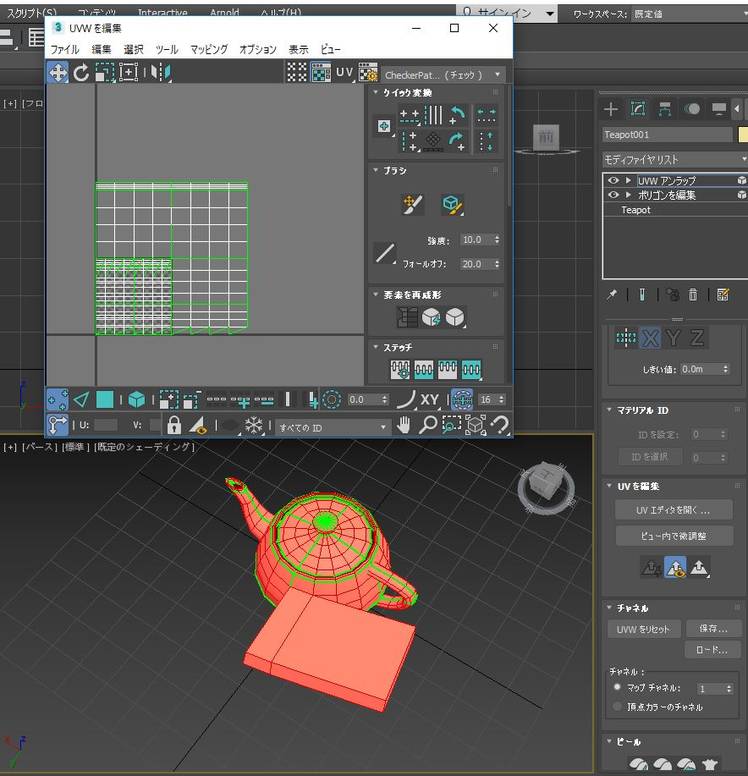Click the ビュー内で微調整 button
The image size is (748, 776).
(674, 535)
